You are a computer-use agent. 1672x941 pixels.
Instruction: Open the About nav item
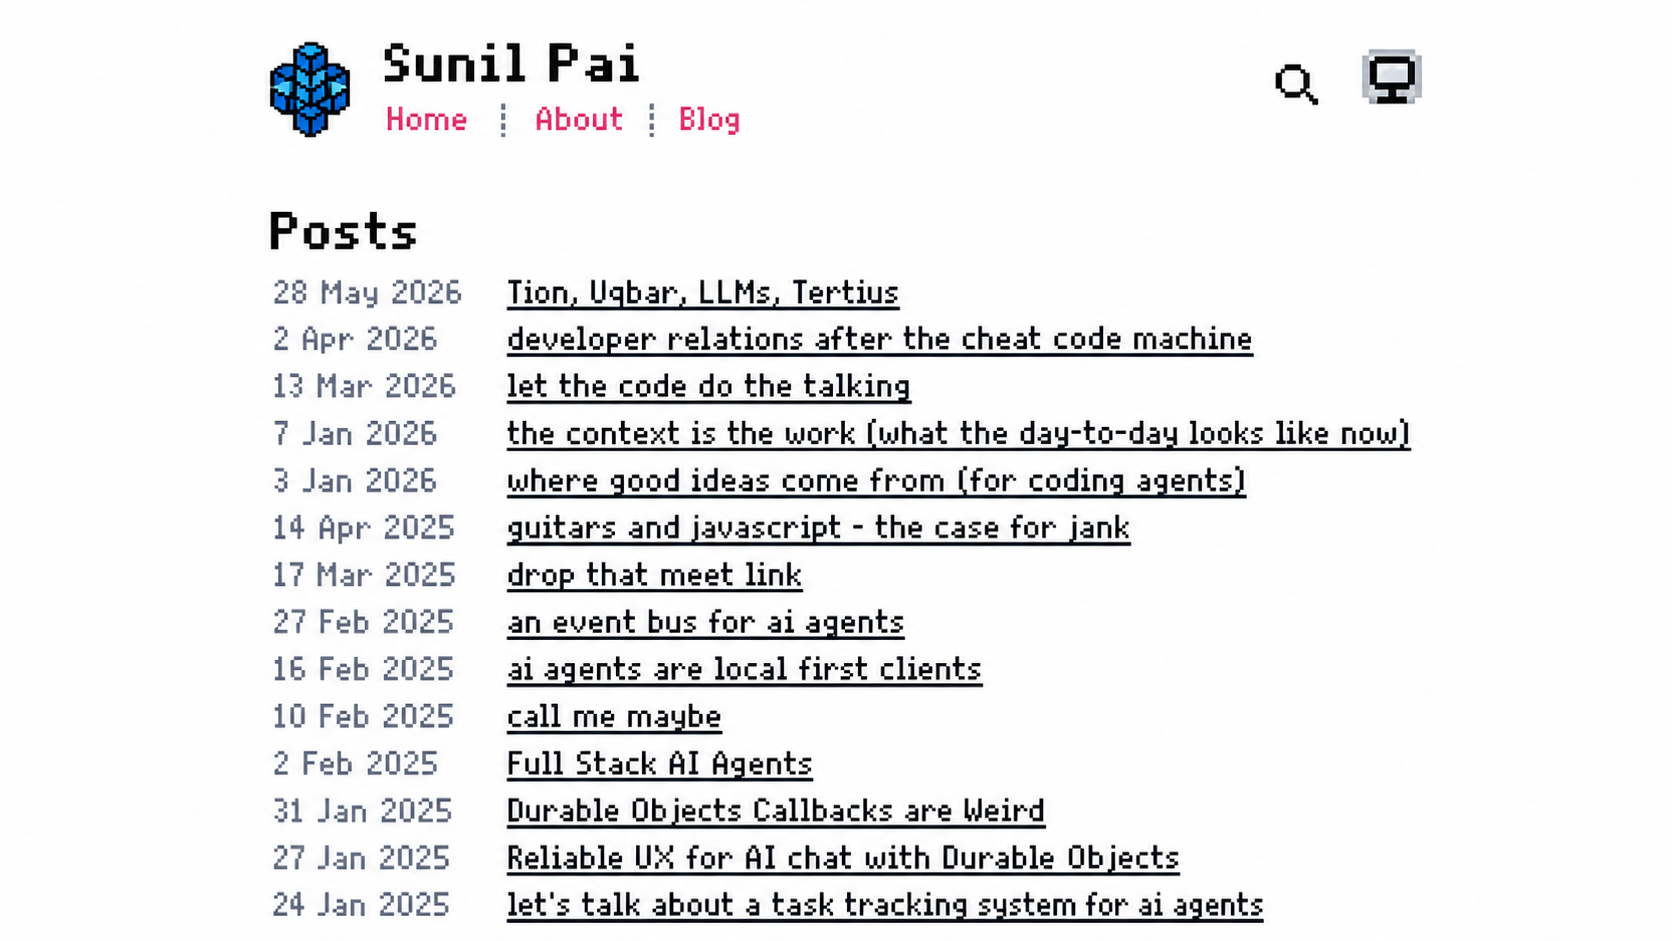[x=579, y=120]
